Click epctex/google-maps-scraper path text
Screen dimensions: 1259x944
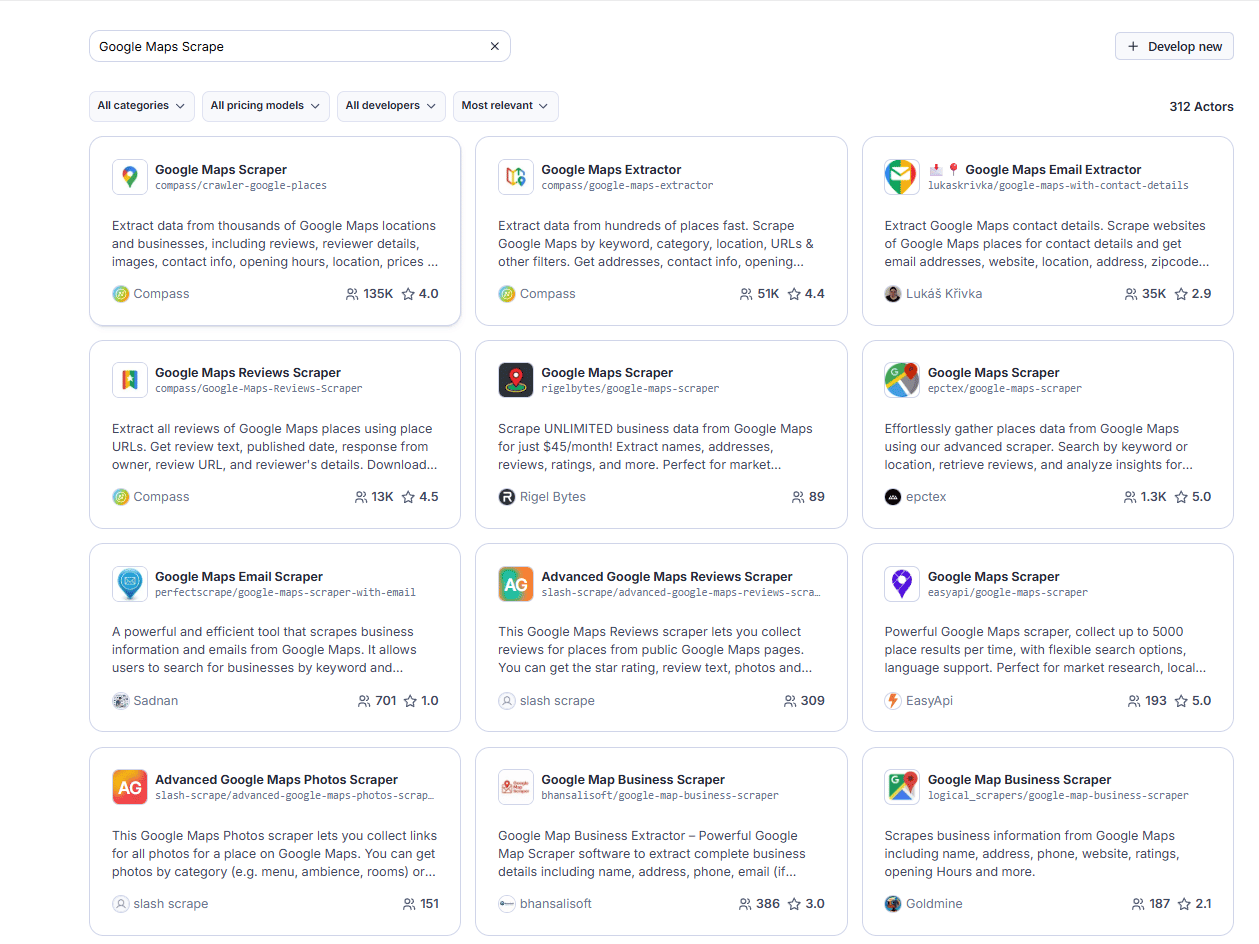pyautogui.click(x=1005, y=389)
